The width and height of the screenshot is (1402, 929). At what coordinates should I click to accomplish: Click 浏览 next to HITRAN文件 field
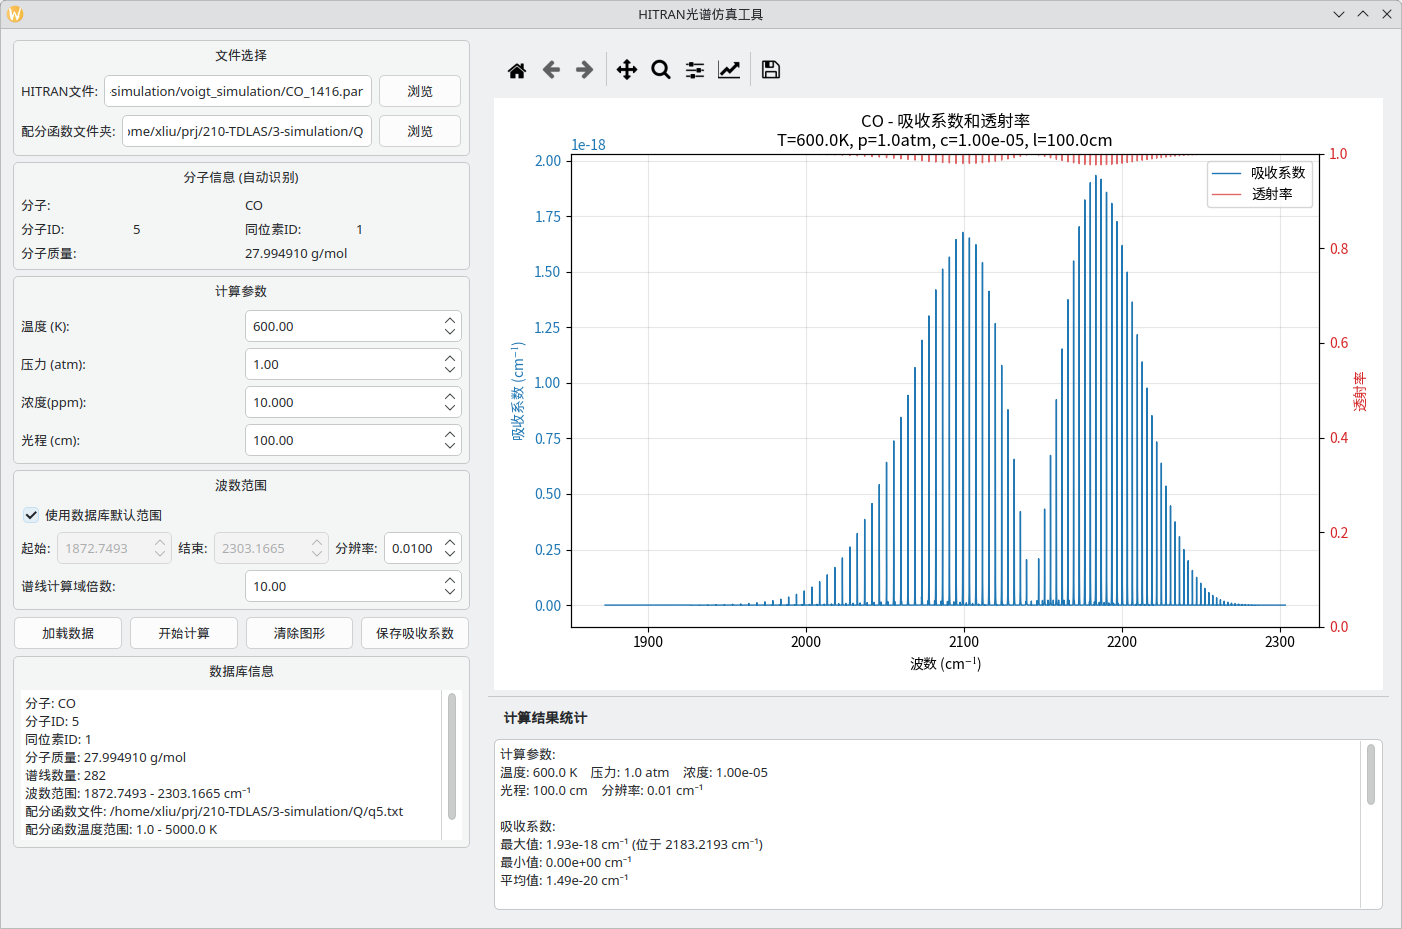(x=420, y=91)
